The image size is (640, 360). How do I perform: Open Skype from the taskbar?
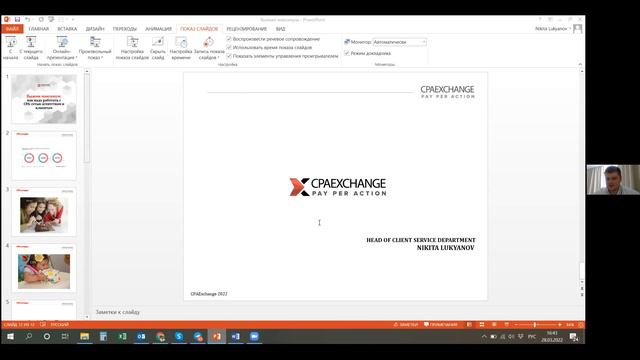[x=179, y=336]
